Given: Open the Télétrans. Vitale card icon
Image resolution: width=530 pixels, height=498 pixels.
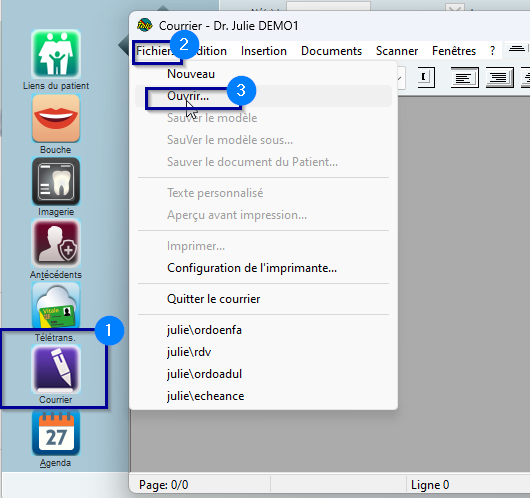Looking at the screenshot, I should coord(56,305).
